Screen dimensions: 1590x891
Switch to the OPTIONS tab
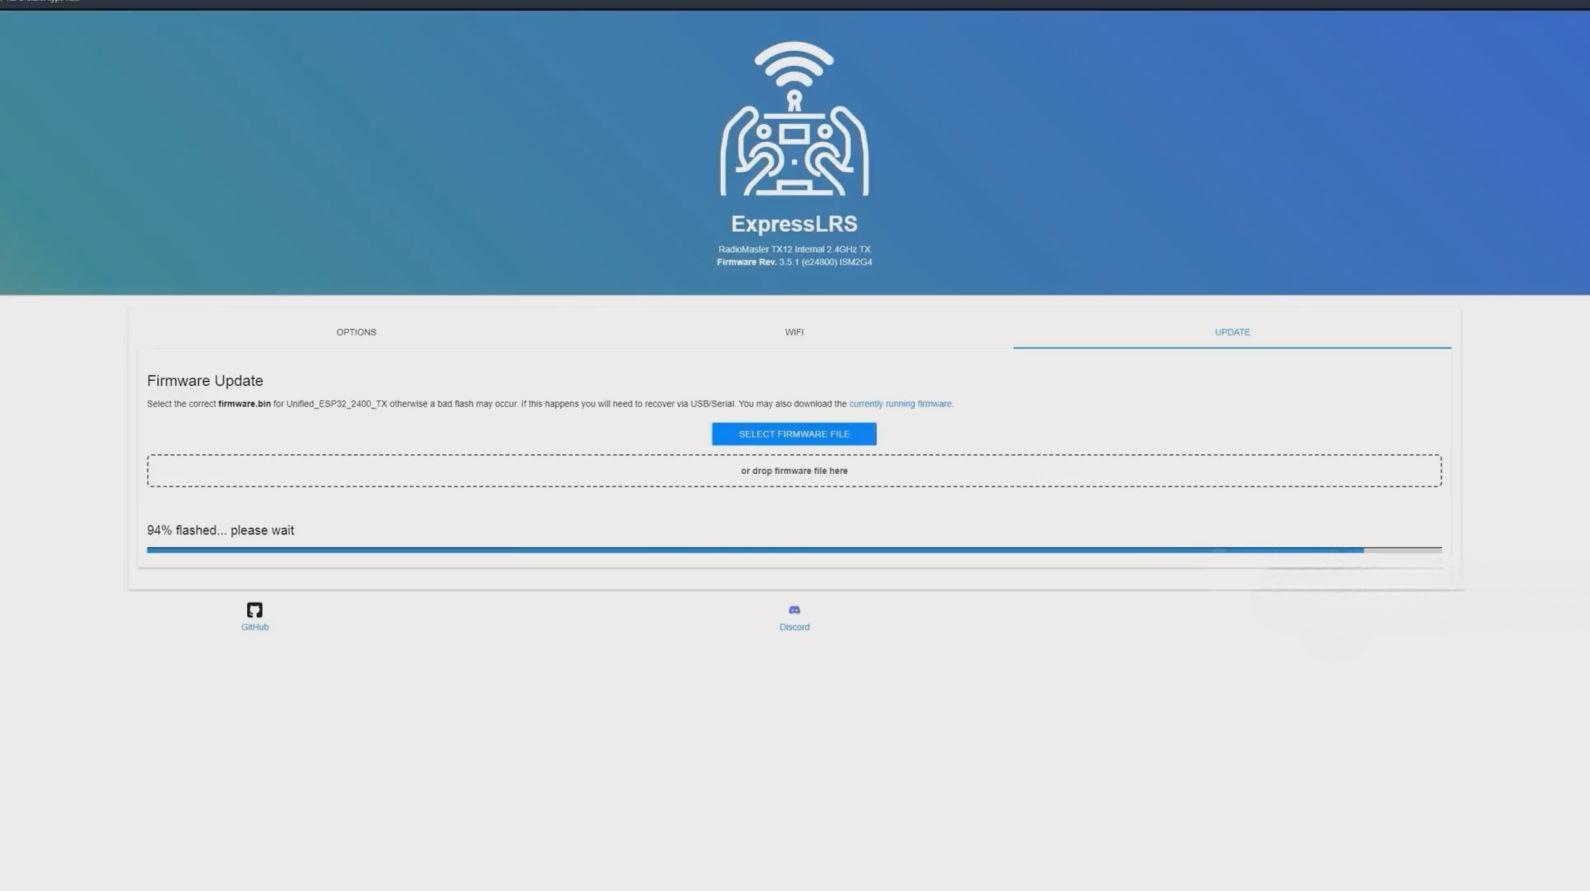pos(356,332)
